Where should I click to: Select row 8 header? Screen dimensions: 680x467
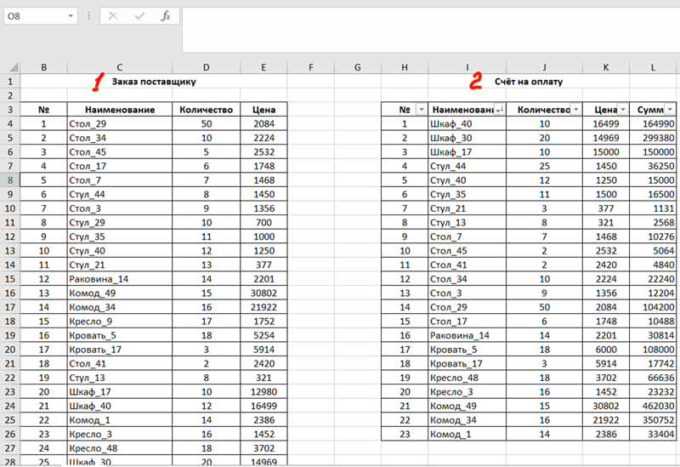[x=10, y=180]
